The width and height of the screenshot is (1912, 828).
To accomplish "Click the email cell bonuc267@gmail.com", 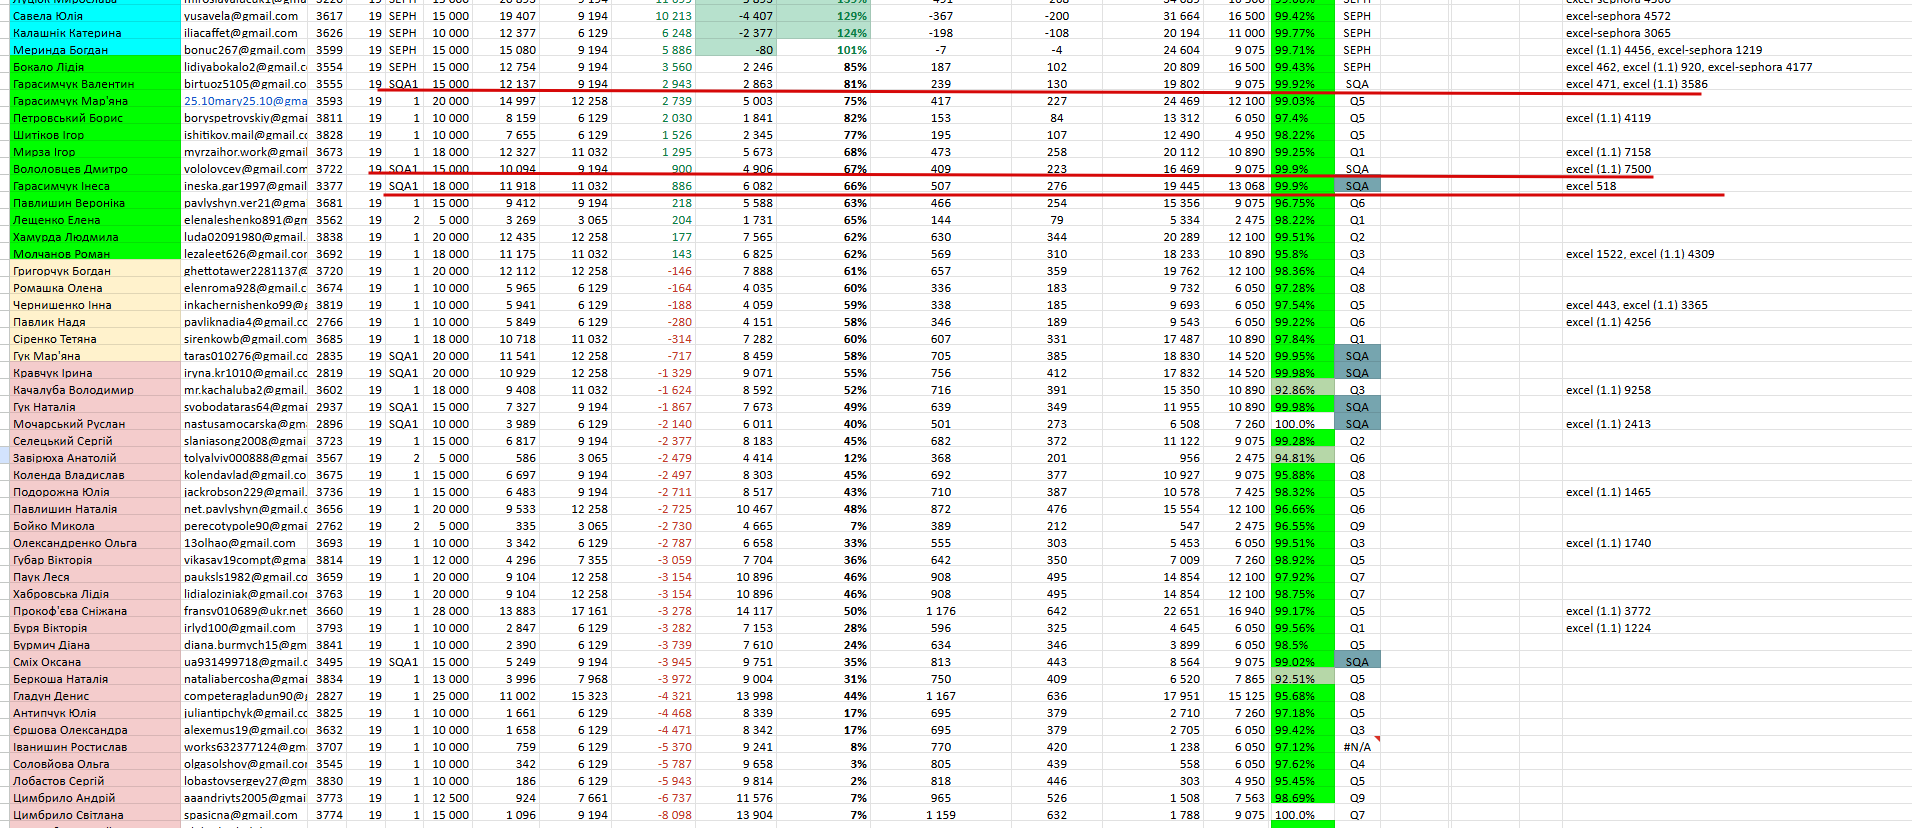I will pyautogui.click(x=245, y=50).
